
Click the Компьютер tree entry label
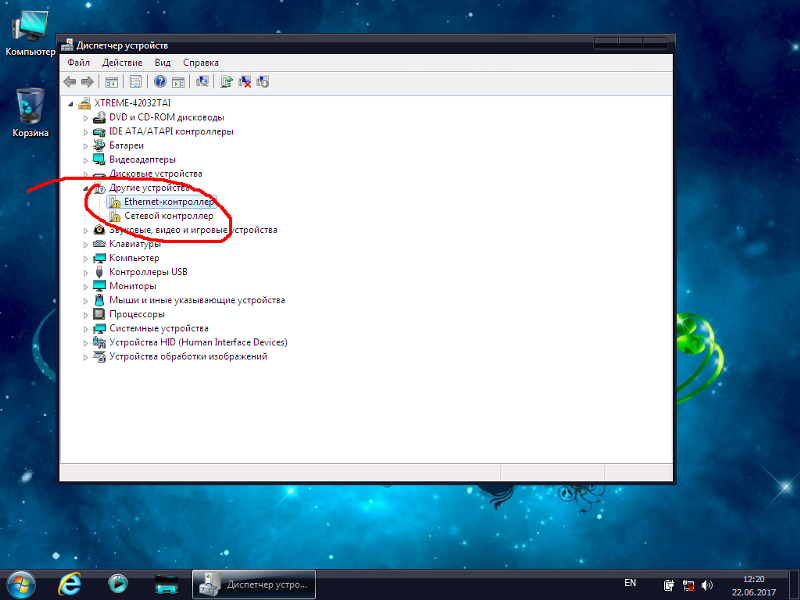[134, 258]
